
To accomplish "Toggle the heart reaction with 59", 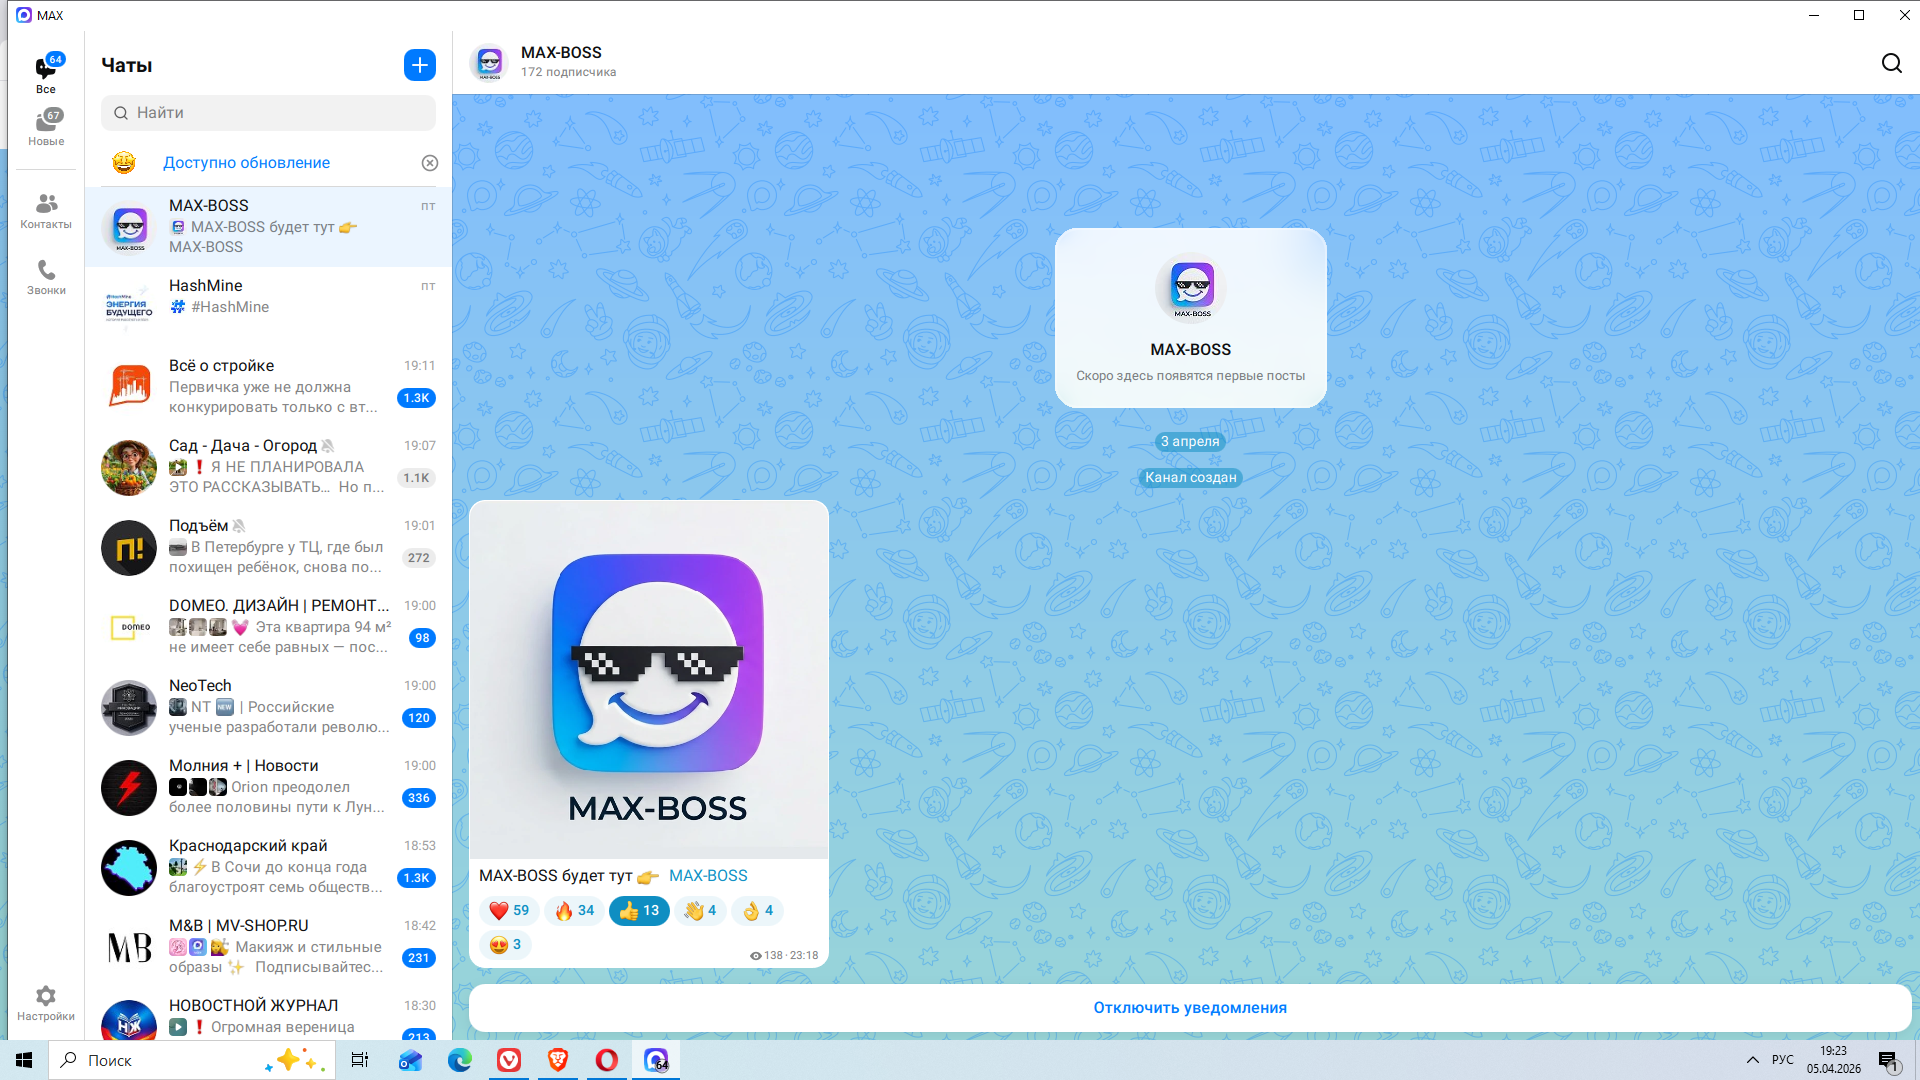I will point(509,910).
